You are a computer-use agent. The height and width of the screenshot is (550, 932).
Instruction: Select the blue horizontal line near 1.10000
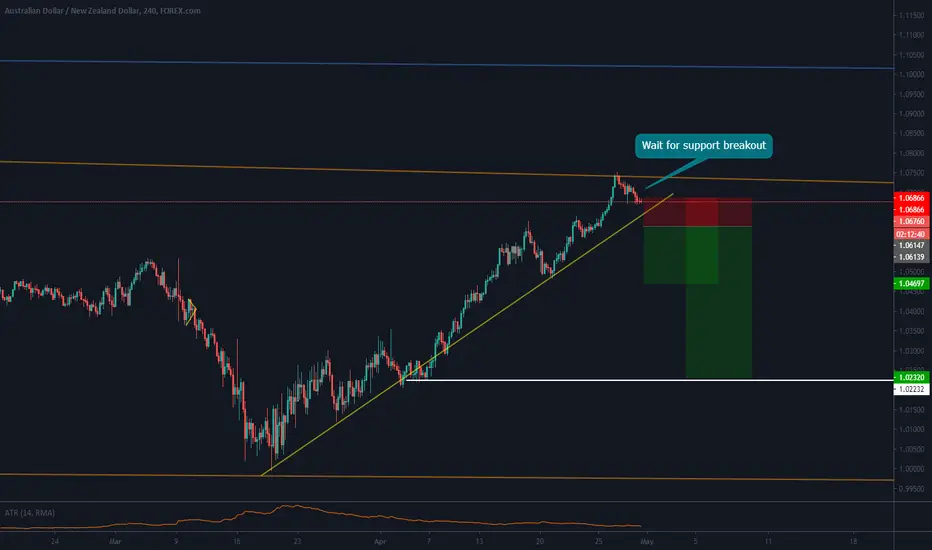[x=446, y=65]
